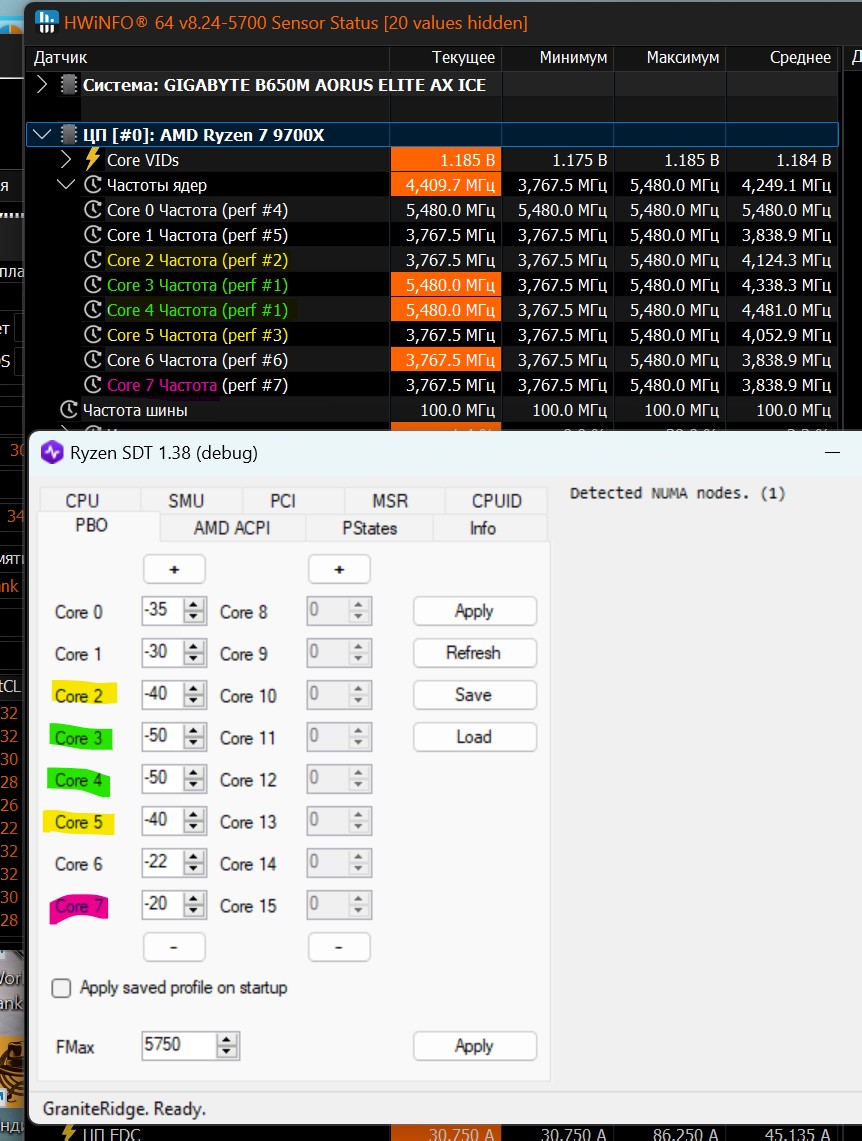Click the lightning icon beside Core VIDs
This screenshot has width=862, height=1141.
tap(92, 159)
